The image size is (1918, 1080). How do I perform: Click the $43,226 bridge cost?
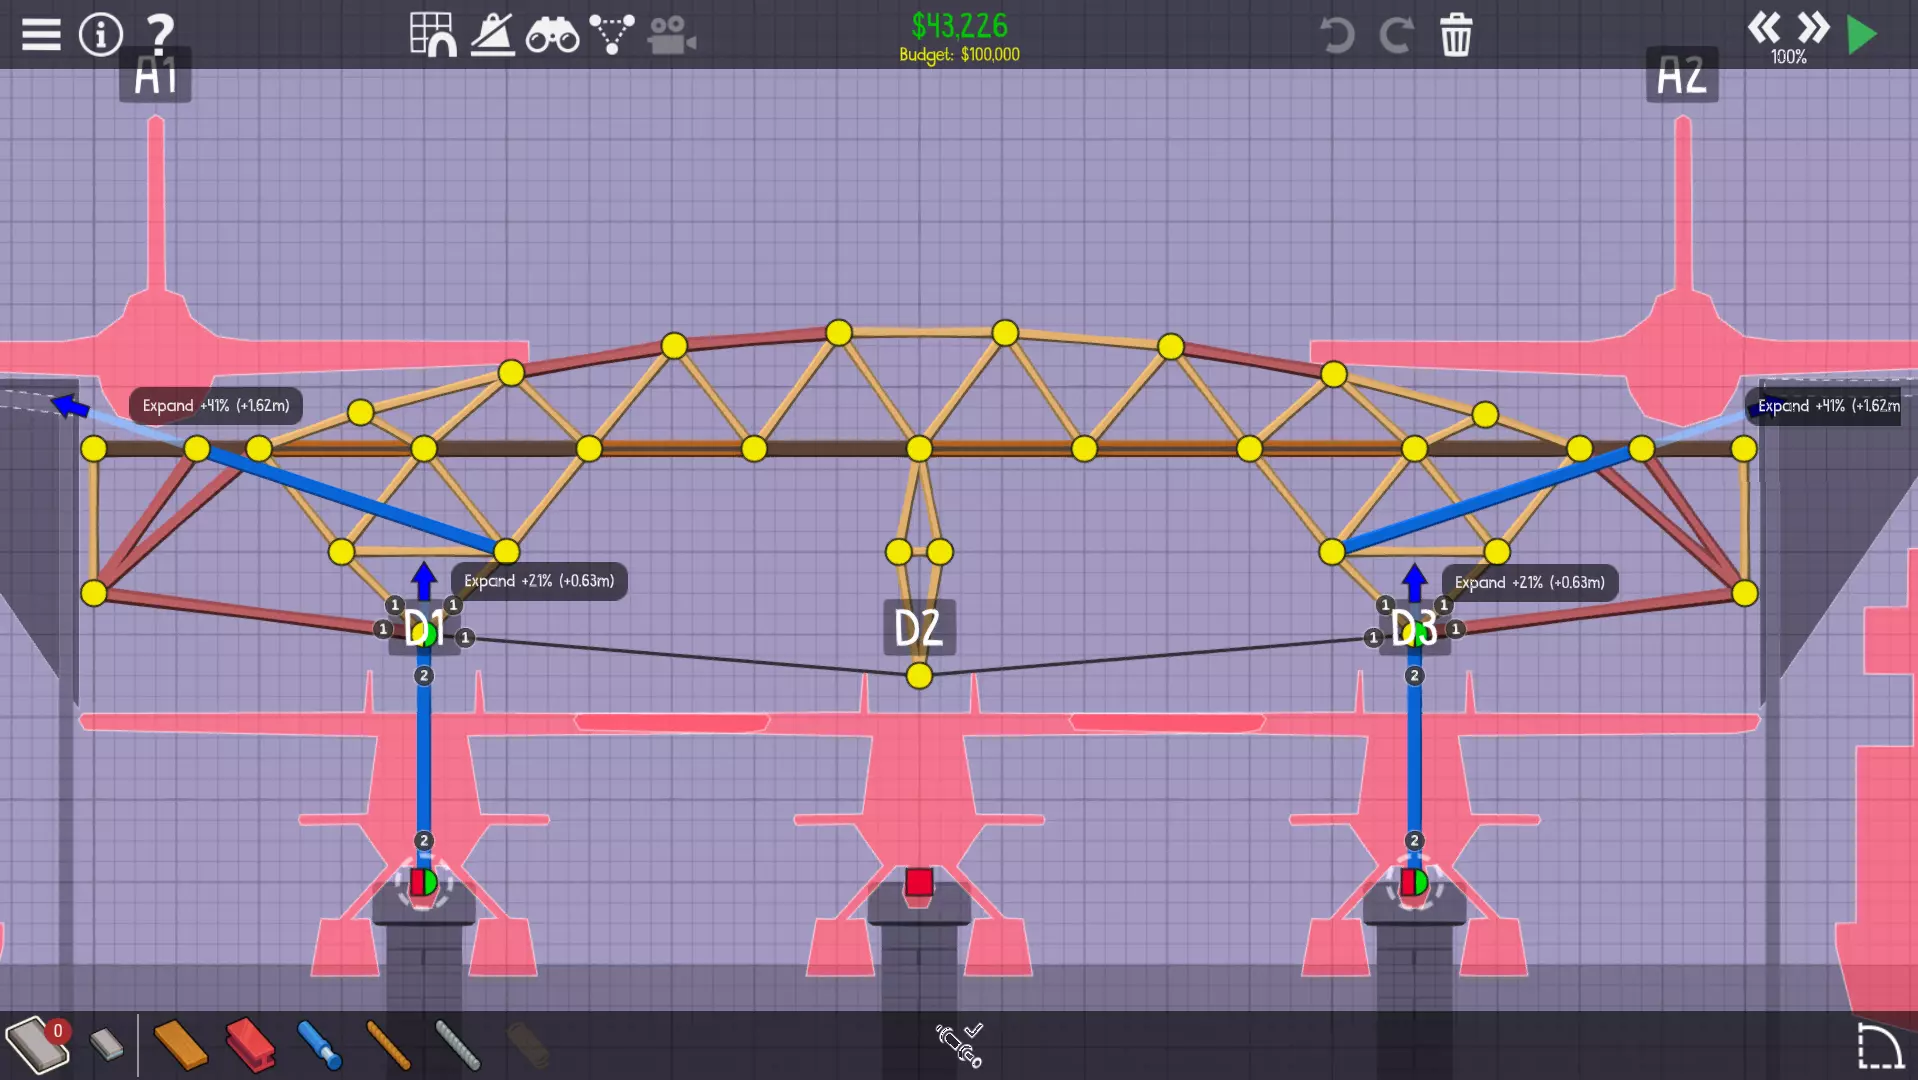[x=959, y=25]
